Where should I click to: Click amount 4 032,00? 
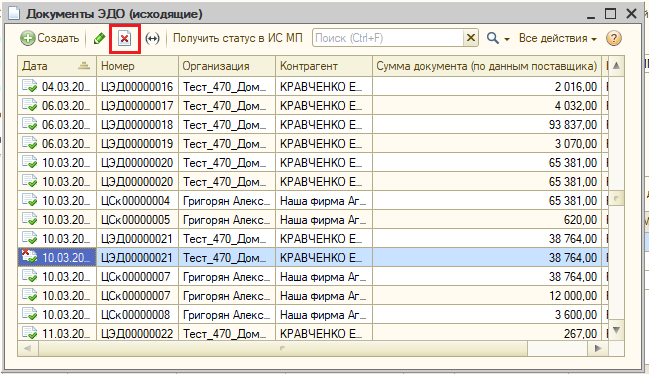[576, 105]
